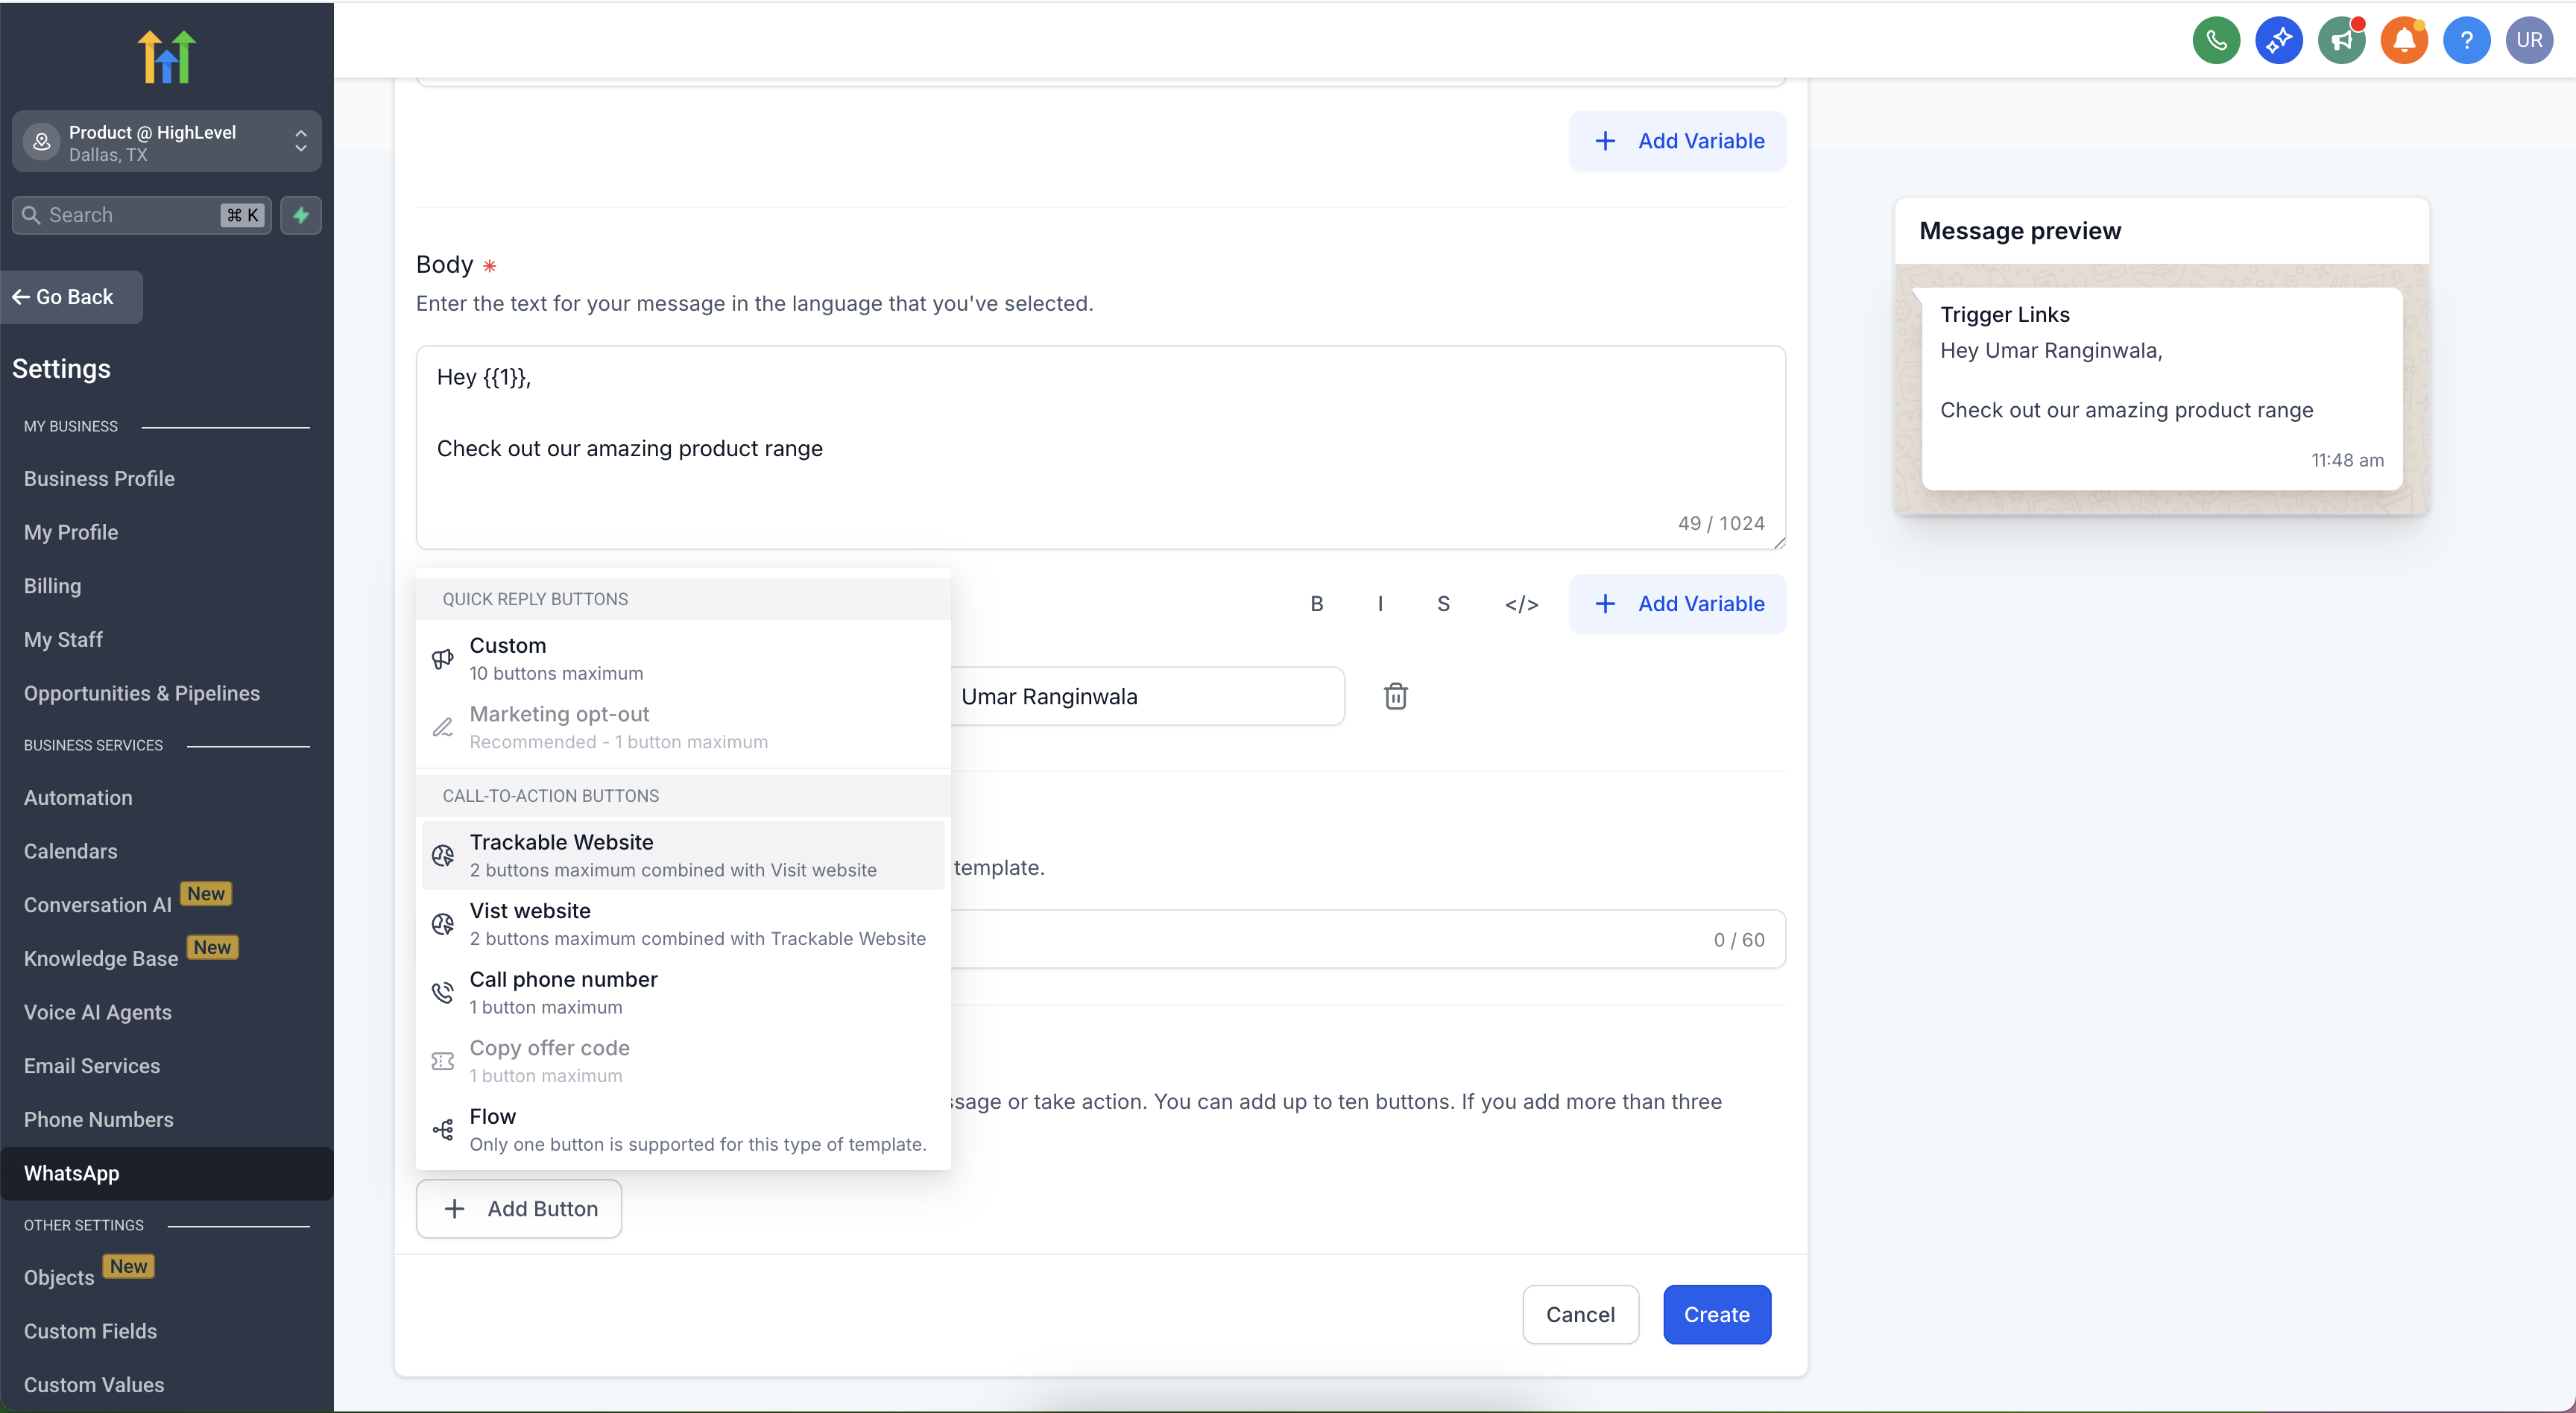Open the orange notifications bell
2576x1413 pixels.
click(x=2404, y=40)
